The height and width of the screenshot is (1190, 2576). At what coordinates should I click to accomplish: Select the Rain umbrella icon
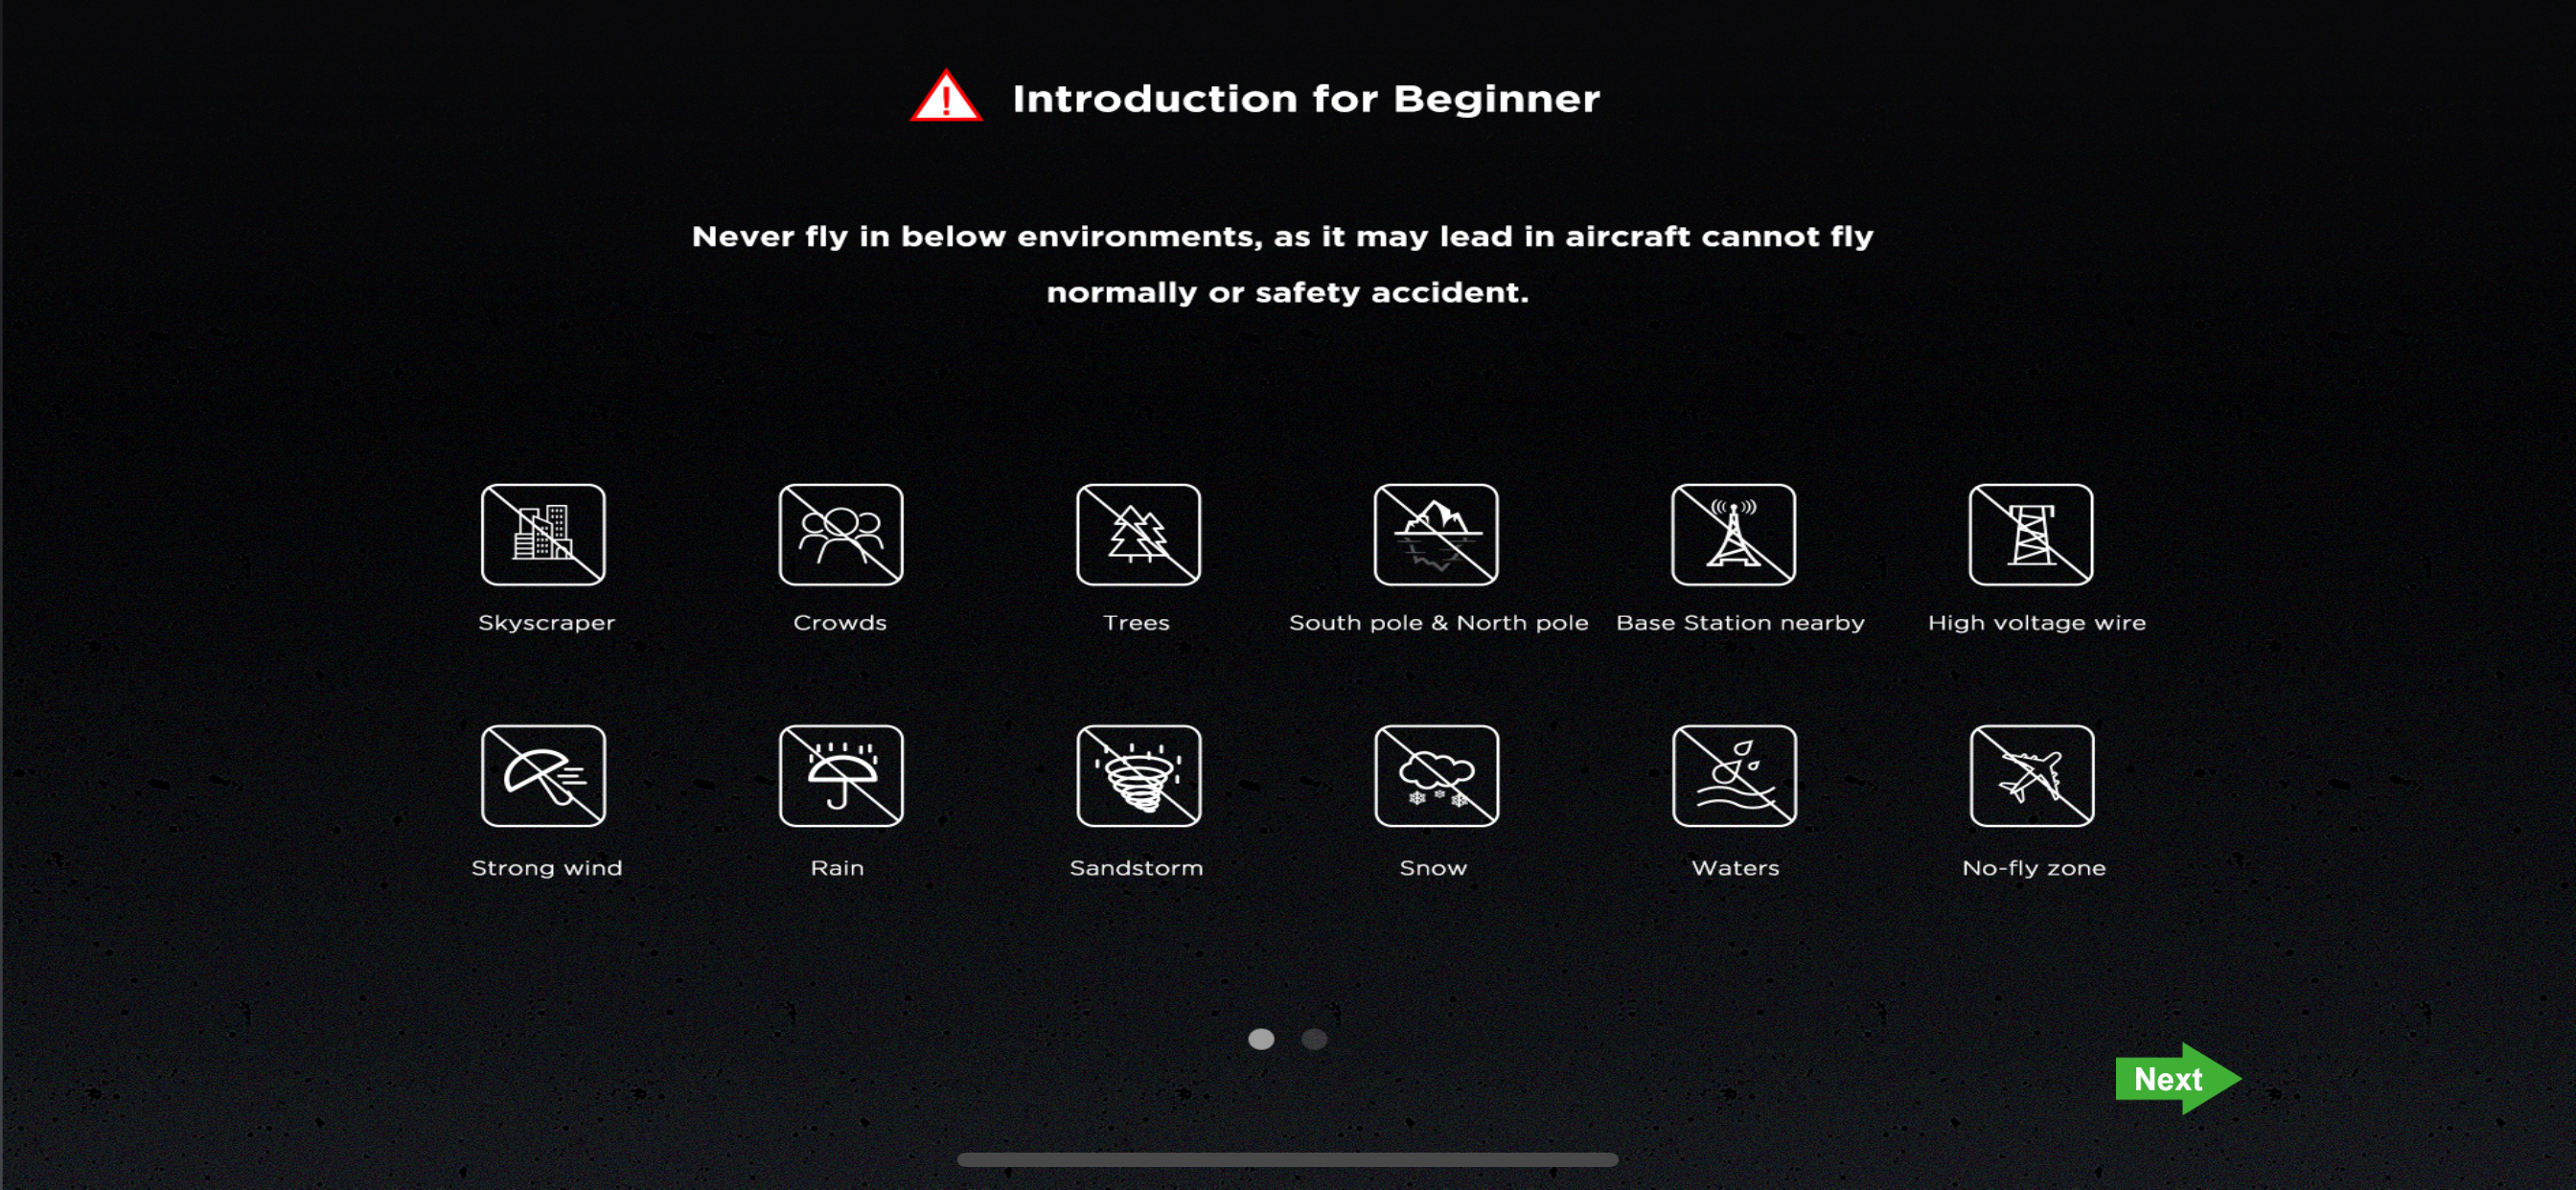point(841,776)
